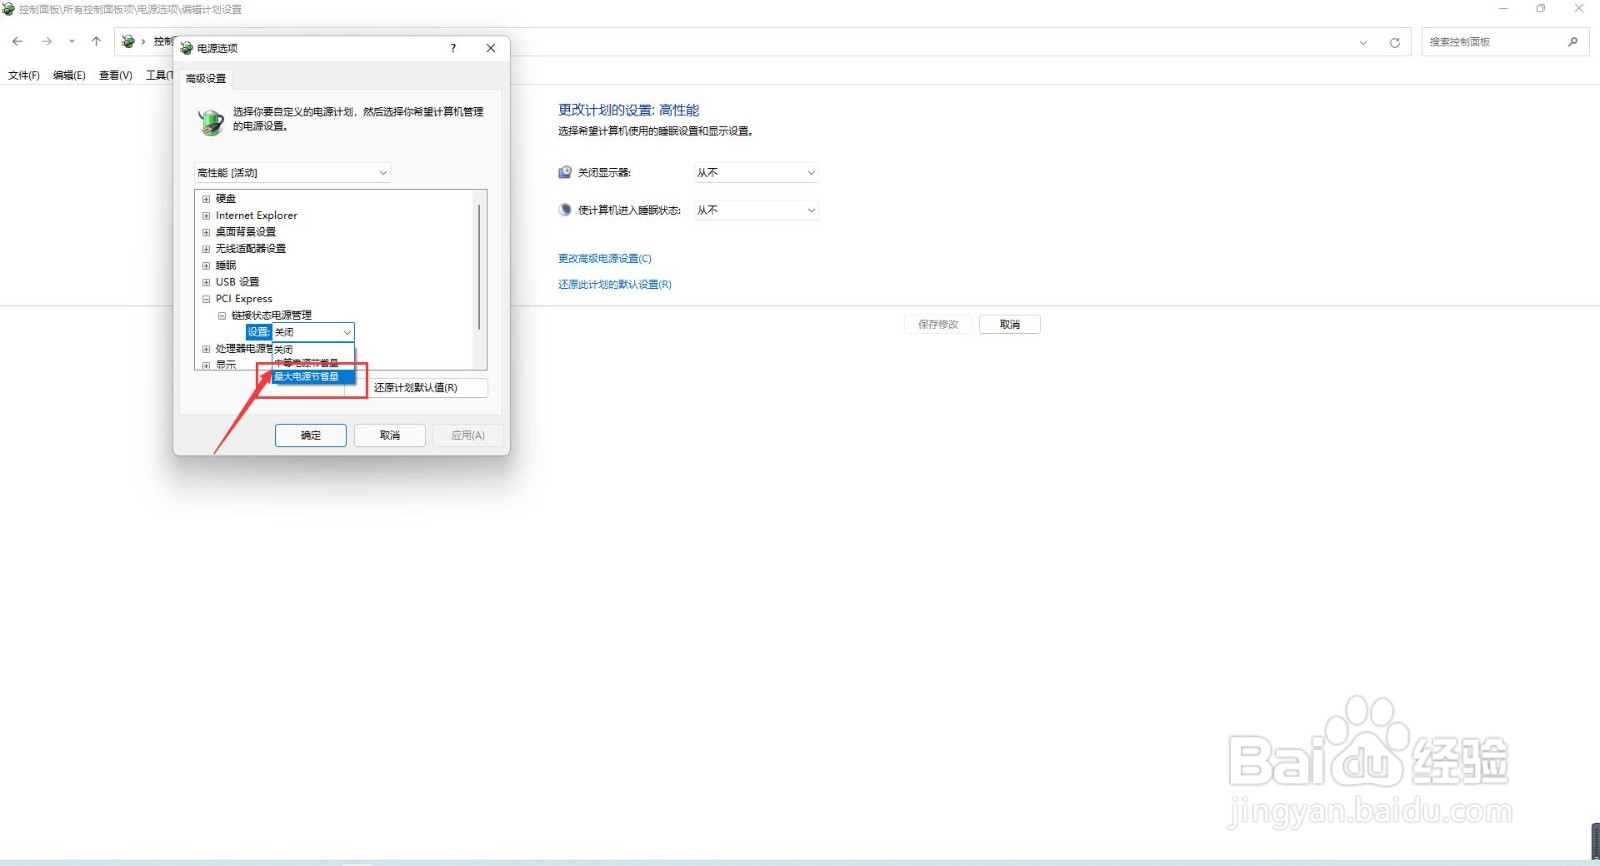
Task: Select the Internet Explorer tree label
Action: click(x=256, y=215)
